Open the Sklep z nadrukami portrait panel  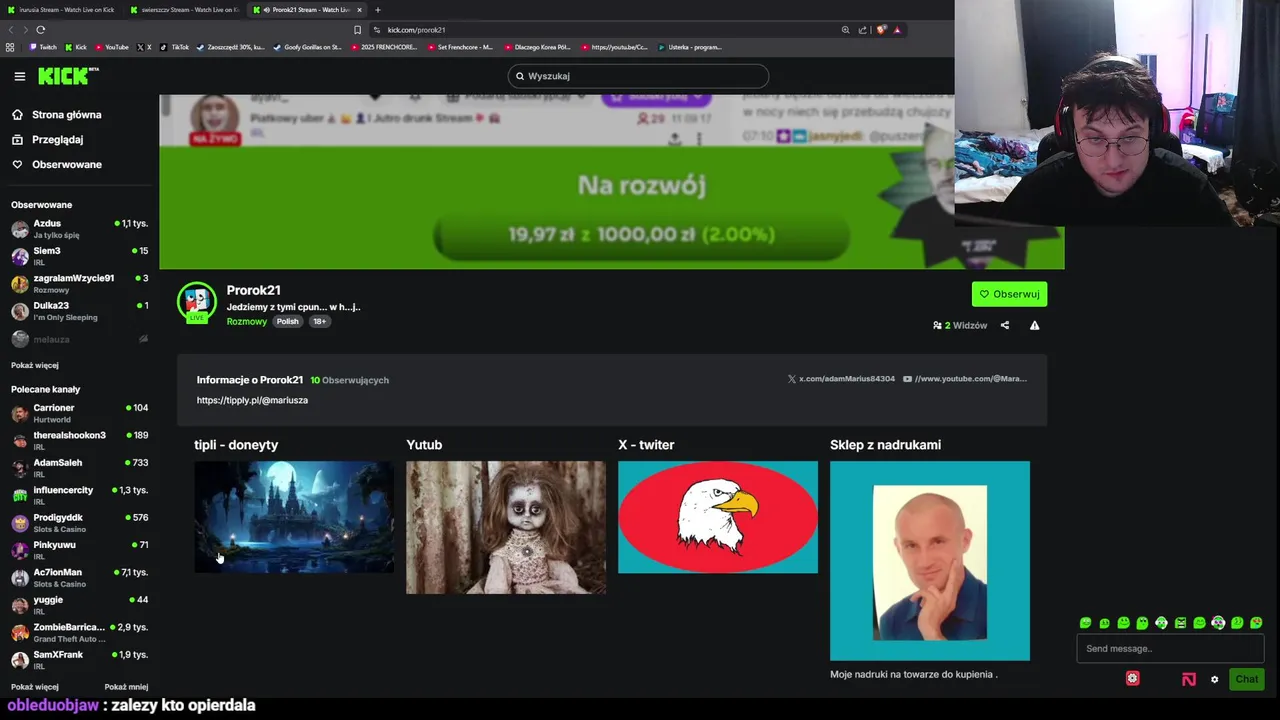pyautogui.click(x=930, y=561)
